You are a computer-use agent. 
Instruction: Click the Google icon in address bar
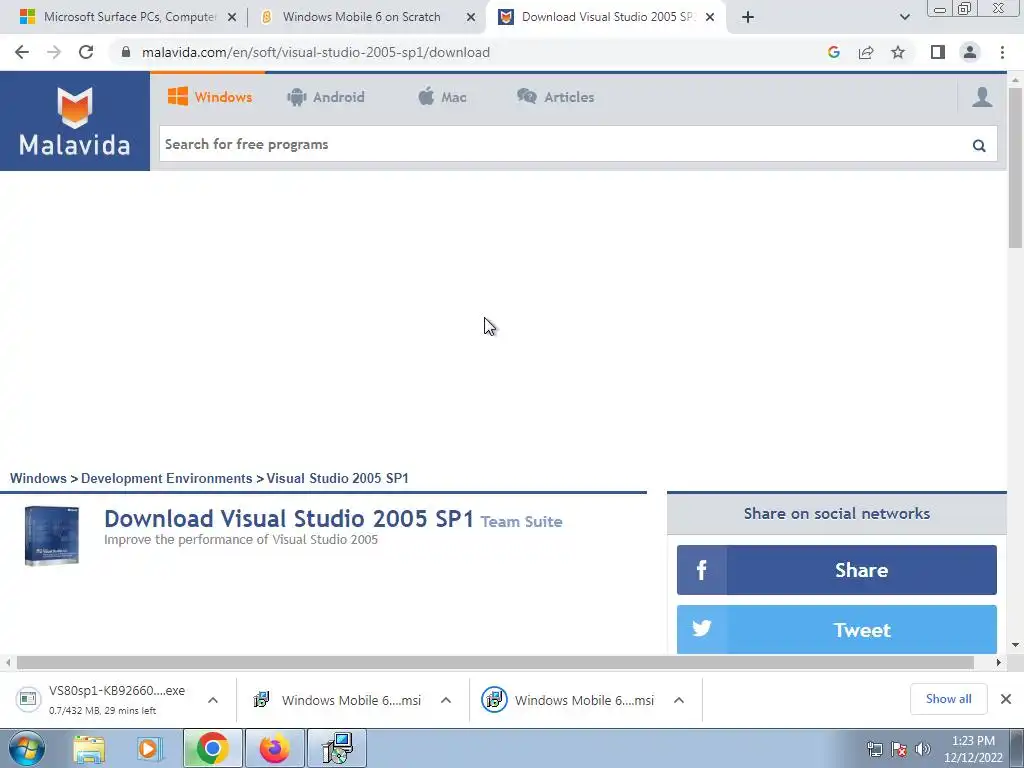833,52
